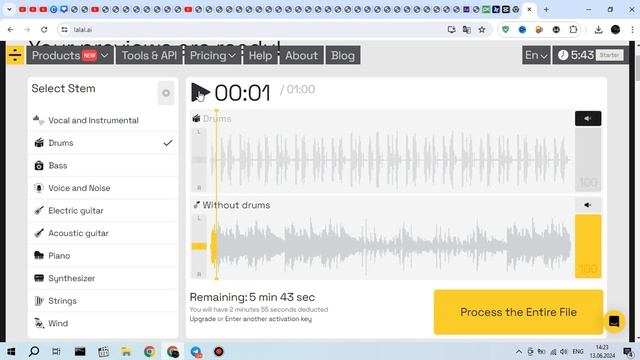Select the Synthesizer stem
The image size is (640, 360).
coord(103,278)
